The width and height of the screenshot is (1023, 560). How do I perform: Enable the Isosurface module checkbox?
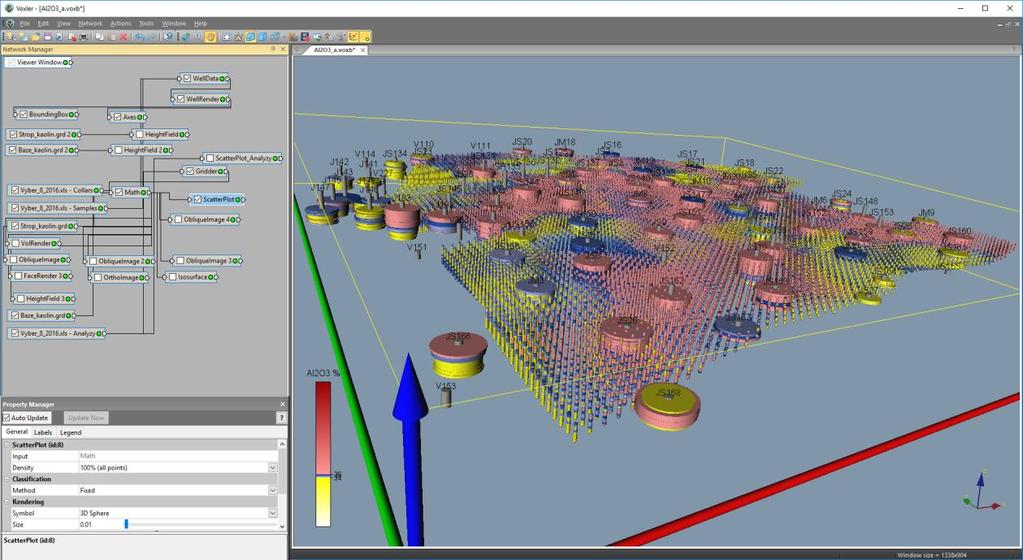(172, 277)
